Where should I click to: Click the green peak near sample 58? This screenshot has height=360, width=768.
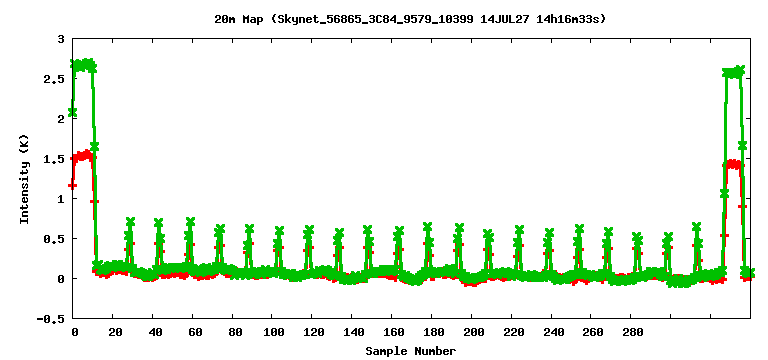point(191,222)
